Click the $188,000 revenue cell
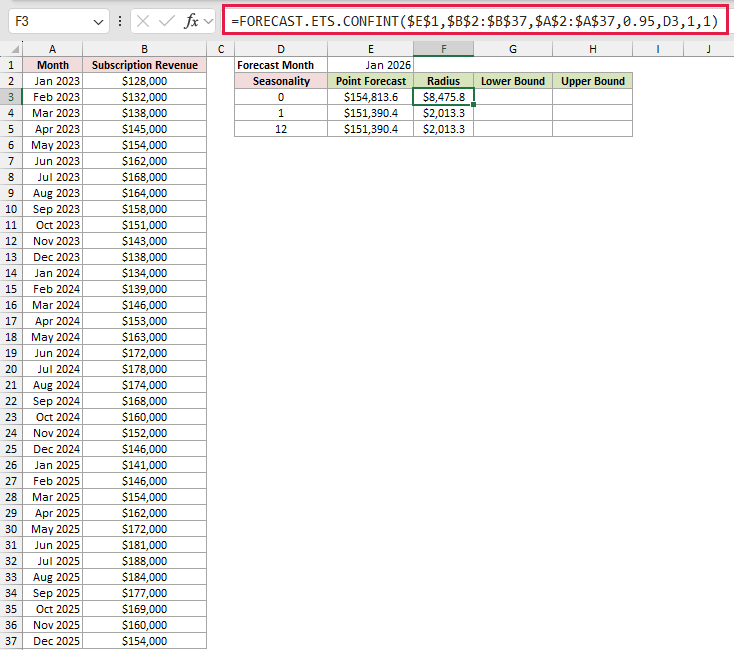This screenshot has height=650, width=734. 144,561
